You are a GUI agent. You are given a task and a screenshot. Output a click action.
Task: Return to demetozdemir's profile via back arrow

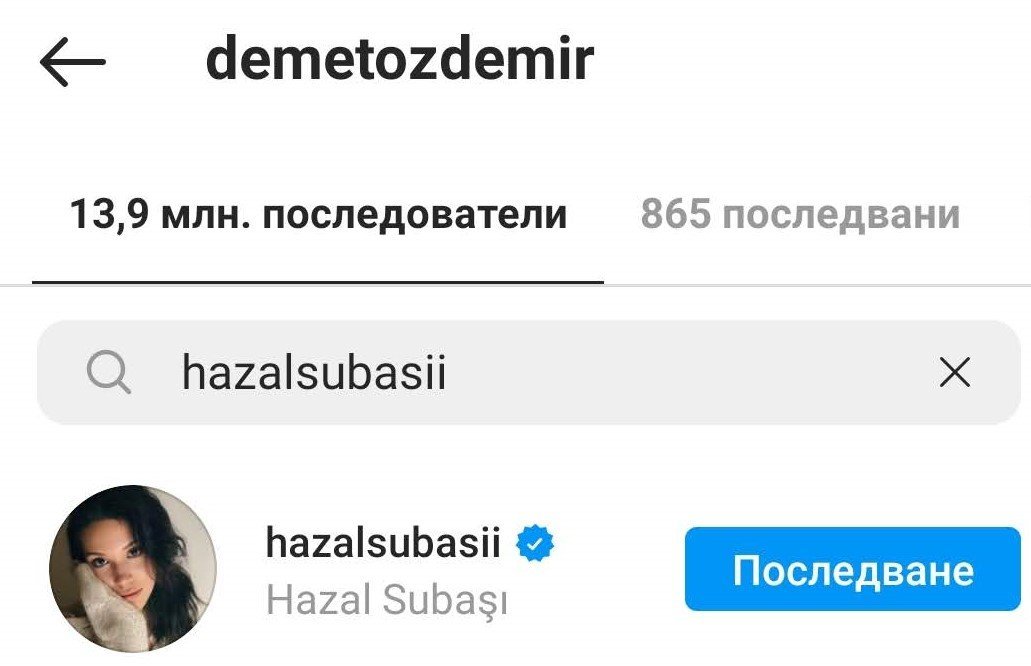[x=72, y=61]
